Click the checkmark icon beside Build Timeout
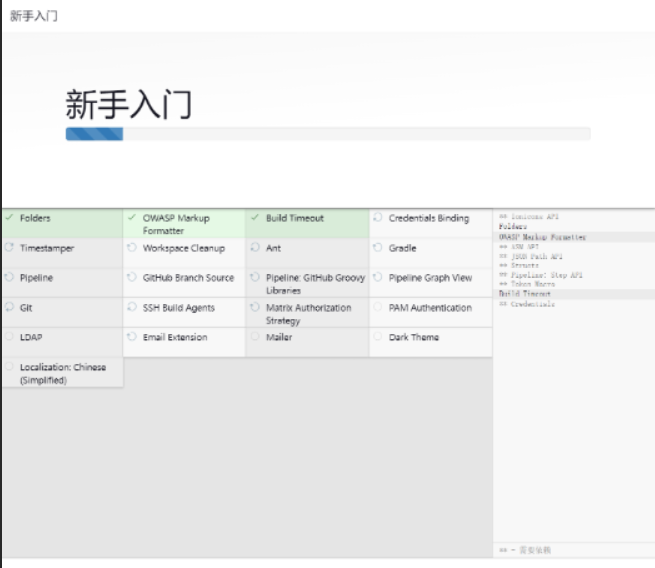The image size is (655, 568). [255, 217]
